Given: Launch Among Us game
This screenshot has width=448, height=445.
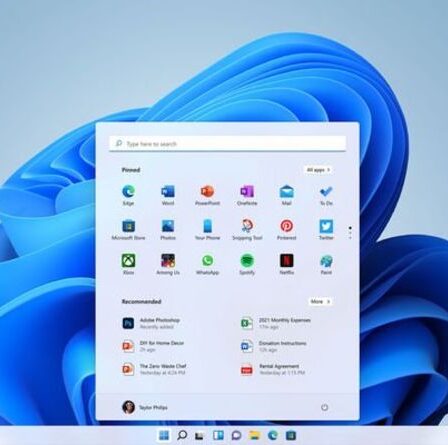Looking at the screenshot, I should click(x=168, y=264).
